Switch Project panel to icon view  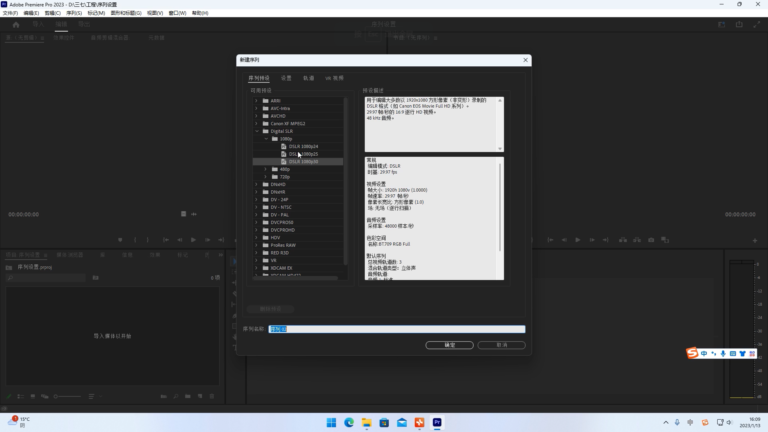(33, 396)
